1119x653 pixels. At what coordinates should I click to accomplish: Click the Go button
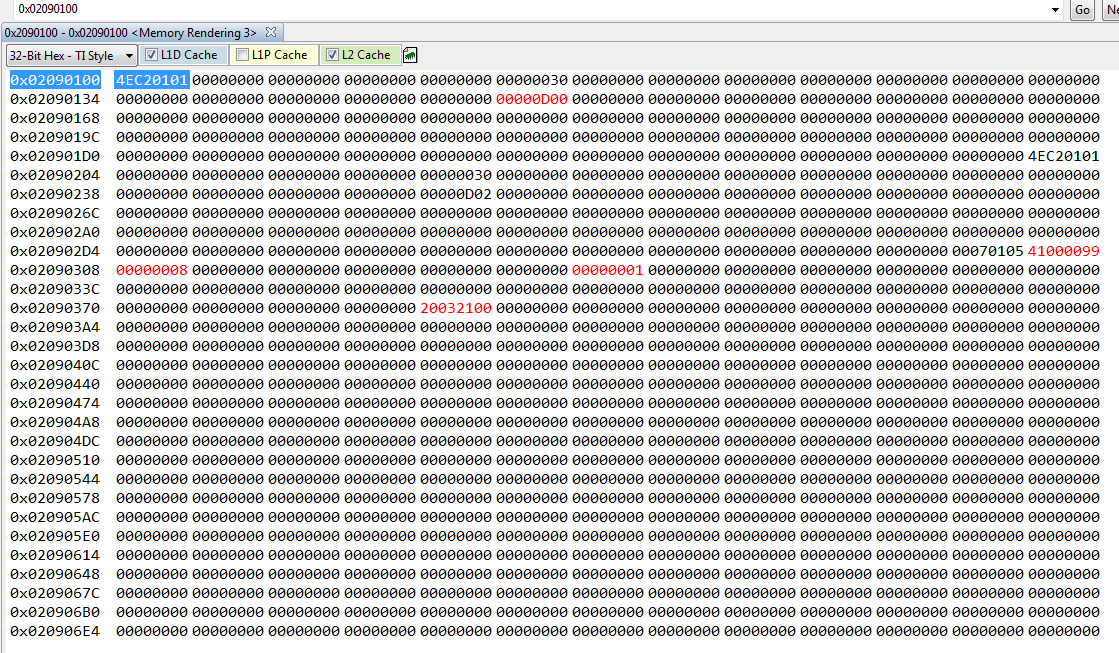pos(1083,9)
